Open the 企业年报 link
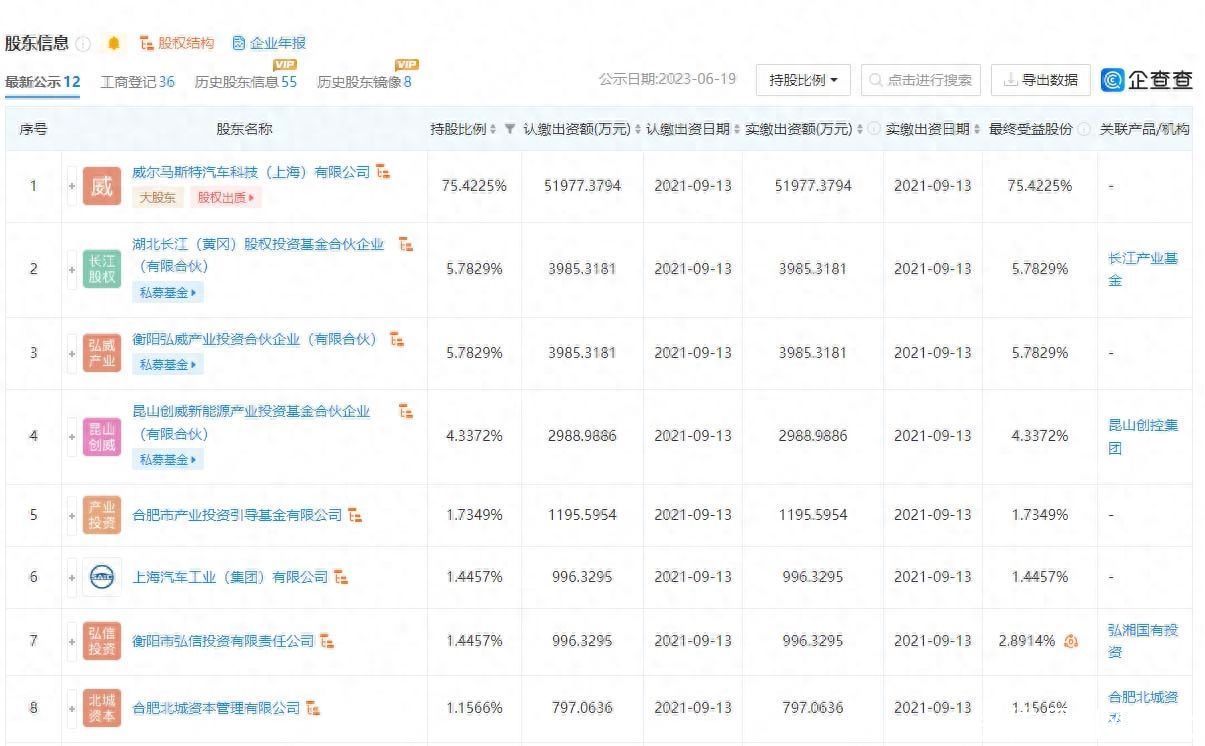The image size is (1205, 746). (x=269, y=43)
